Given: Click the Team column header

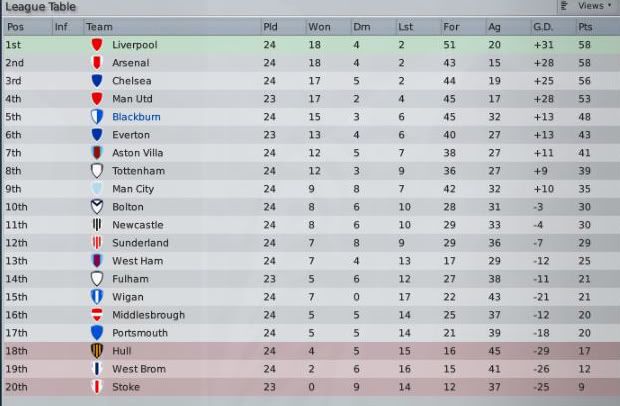Looking at the screenshot, I should 100,26.
